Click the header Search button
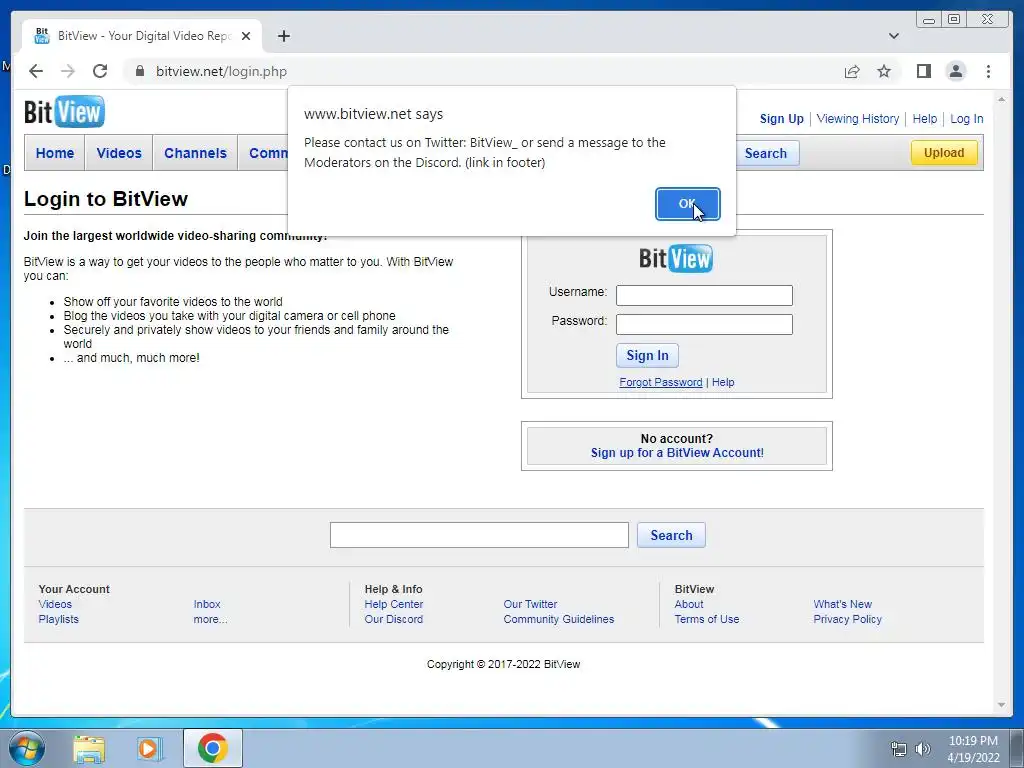Screen dimensions: 1024x768 765,153
